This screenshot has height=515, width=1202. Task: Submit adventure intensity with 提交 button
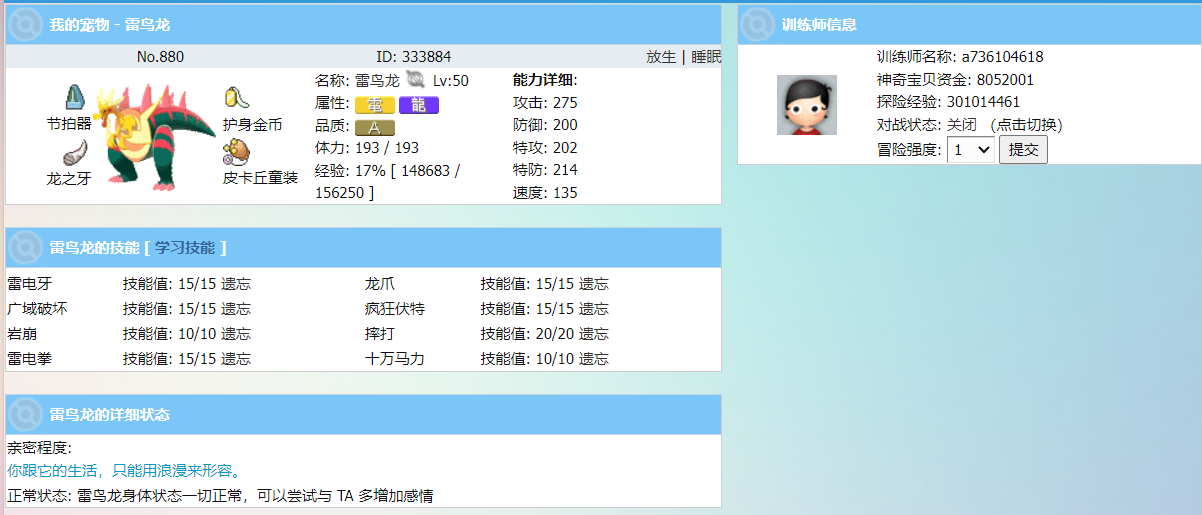click(1023, 150)
